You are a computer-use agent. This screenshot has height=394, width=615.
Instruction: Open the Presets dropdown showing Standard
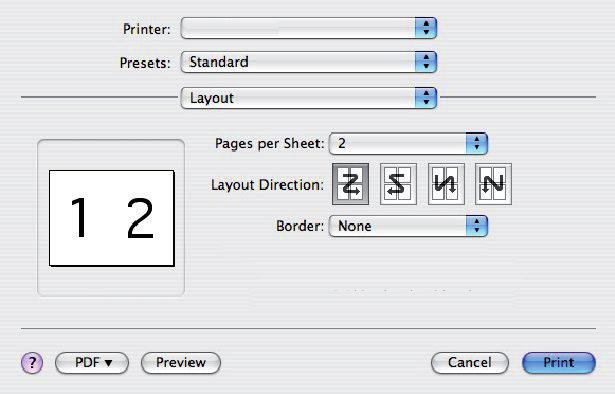pyautogui.click(x=309, y=62)
